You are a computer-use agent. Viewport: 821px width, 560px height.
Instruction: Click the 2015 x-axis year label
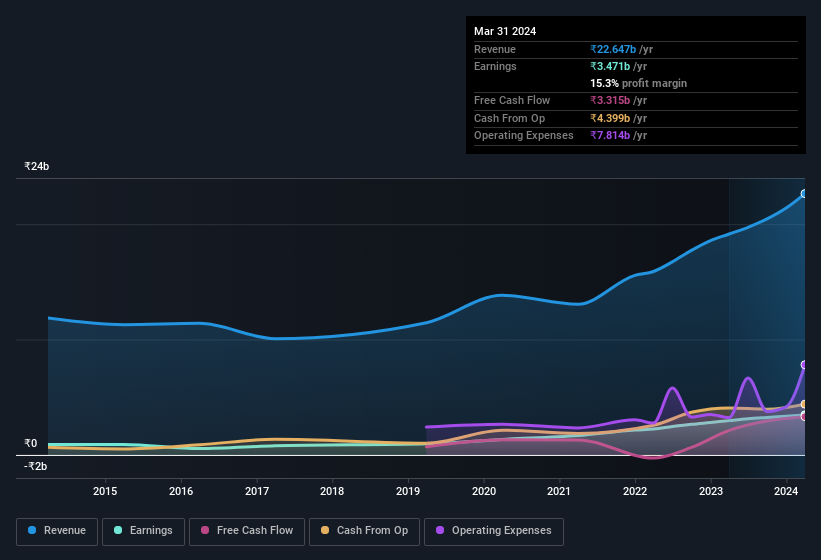point(105,491)
